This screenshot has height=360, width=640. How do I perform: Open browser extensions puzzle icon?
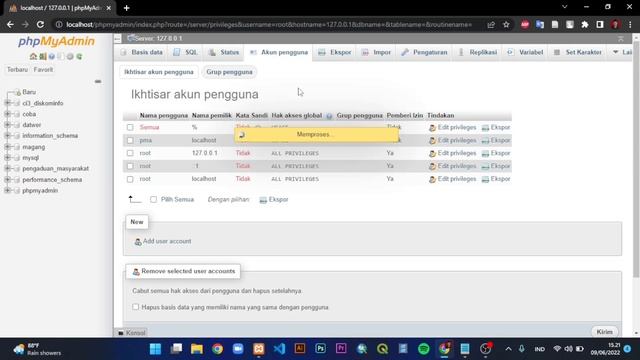584,24
